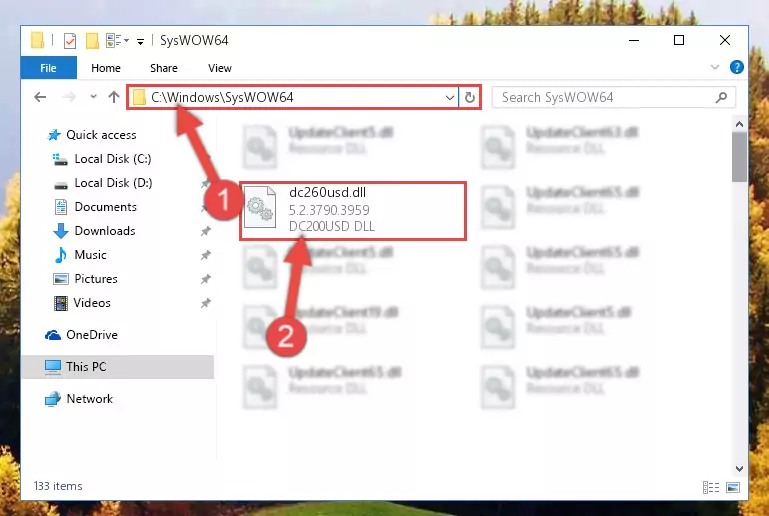
Task: Click the pin icon beside Downloads
Action: pyautogui.click(x=205, y=231)
